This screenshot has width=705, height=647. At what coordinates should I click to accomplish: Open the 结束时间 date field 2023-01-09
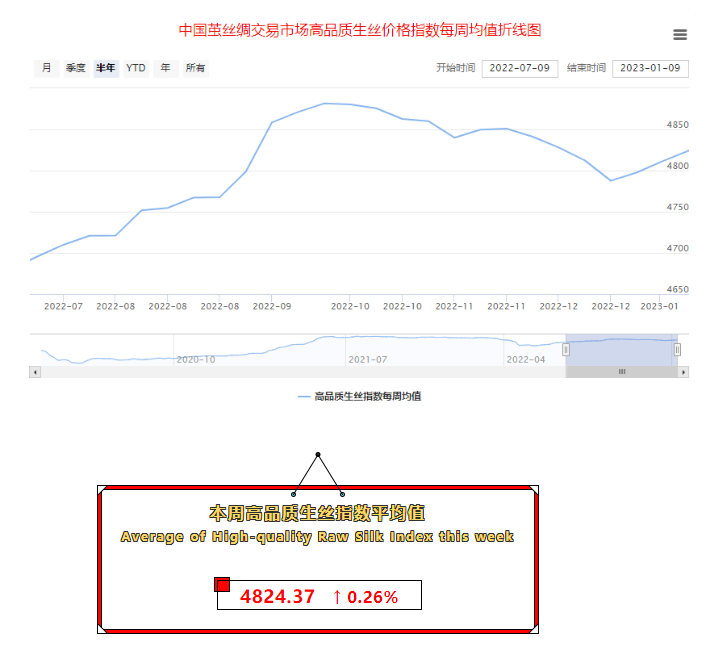click(650, 68)
